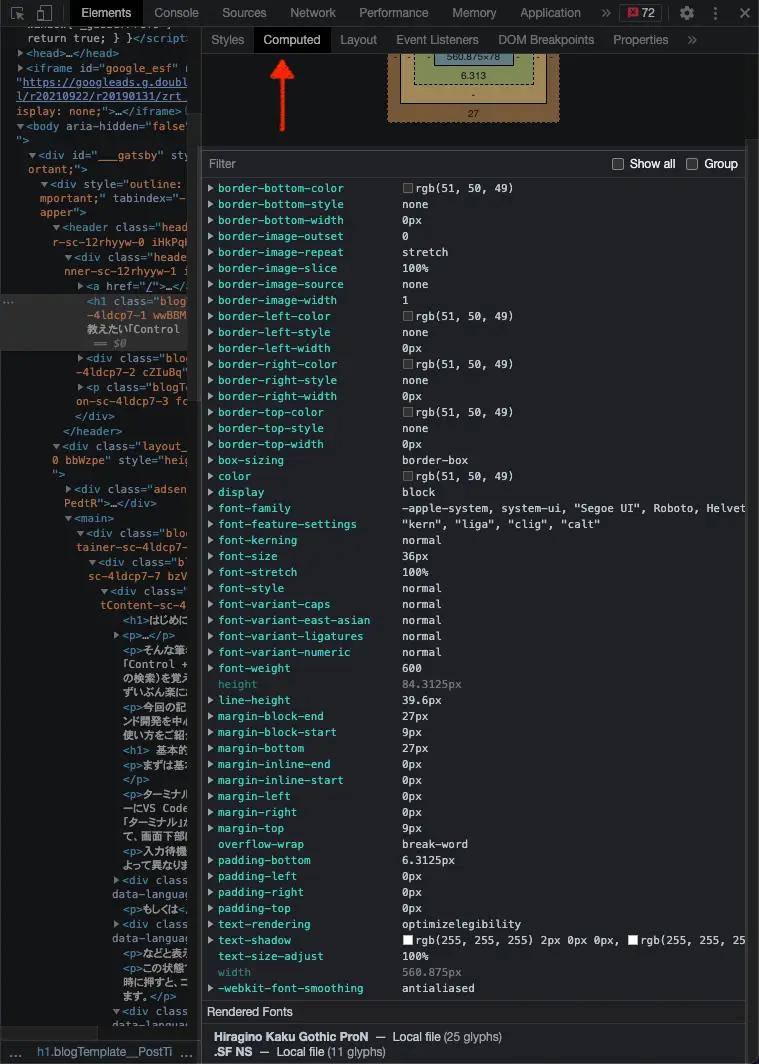This screenshot has height=1064, width=759.
Task: Expand the font-family computed property
Action: point(210,508)
